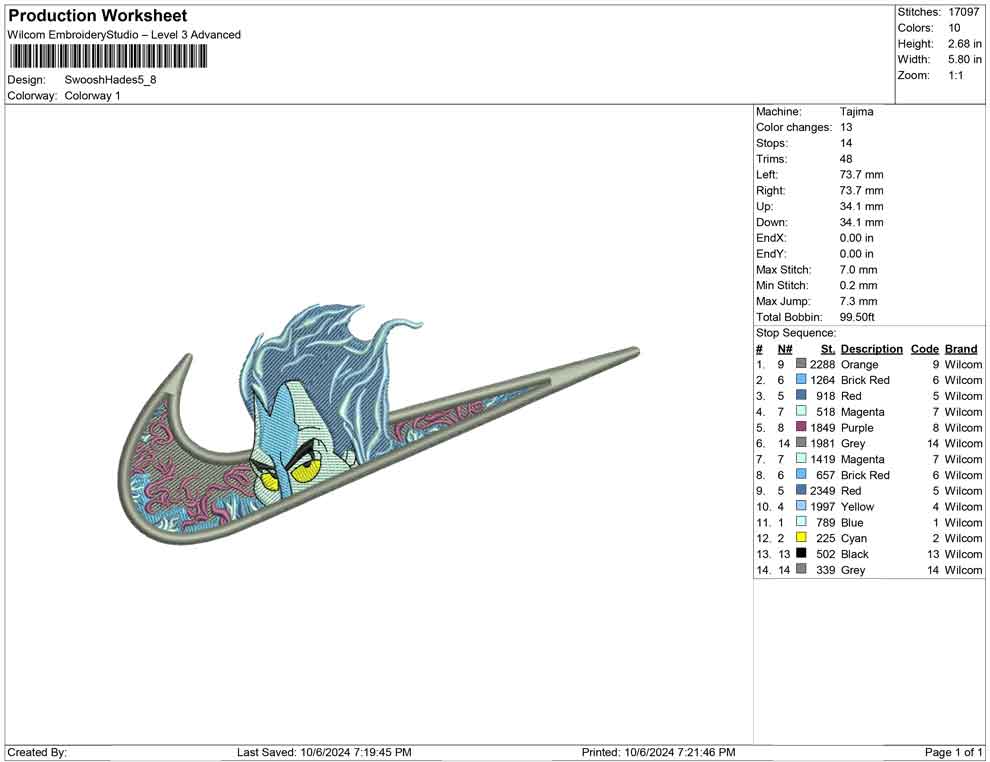Click the swatch for Magenta 1419
The height and width of the screenshot is (762, 990).
801,458
